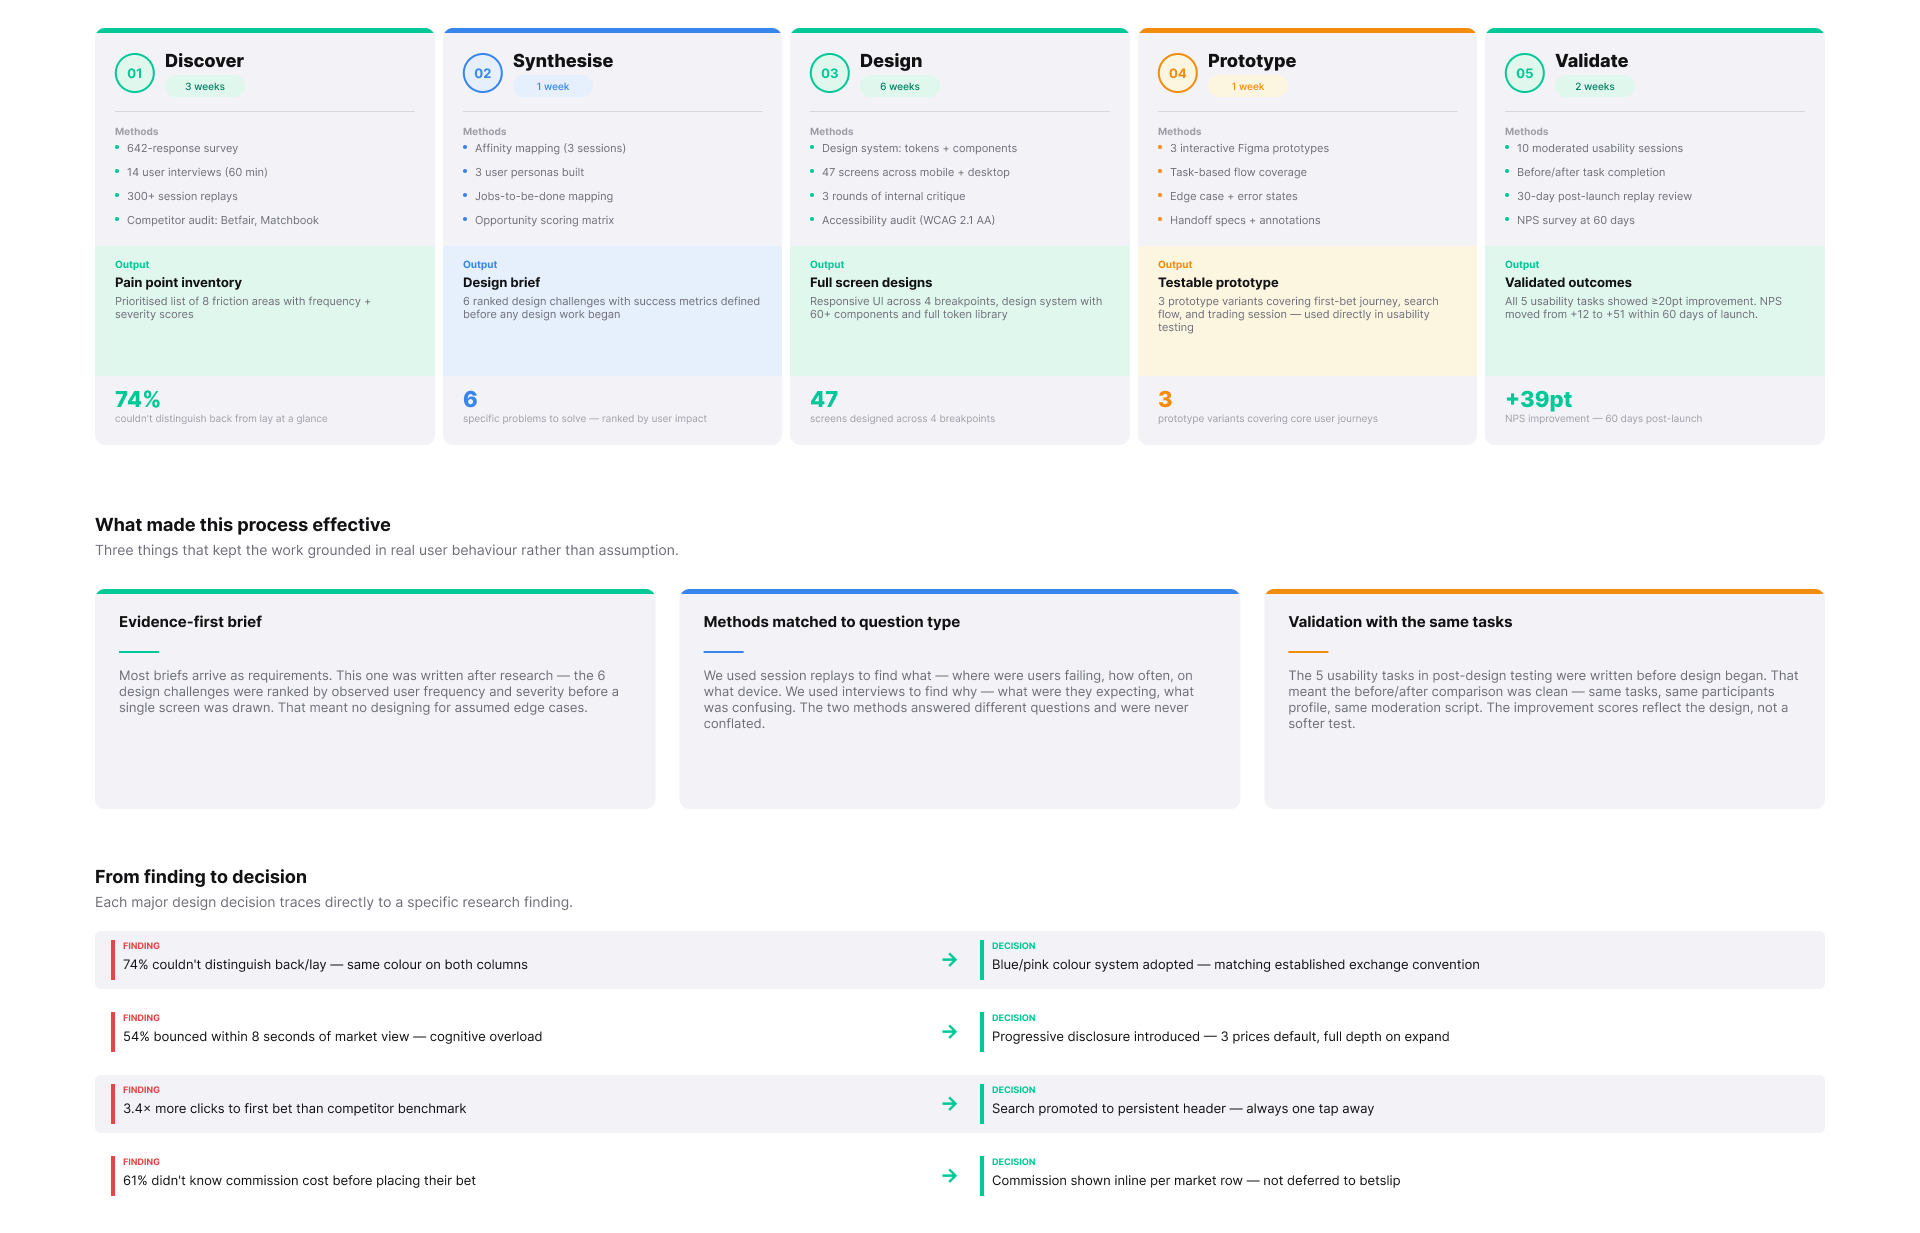Image resolution: width=1920 pixels, height=1233 pixels.
Task: Click the 02 Synthesise step circle
Action: click(482, 73)
